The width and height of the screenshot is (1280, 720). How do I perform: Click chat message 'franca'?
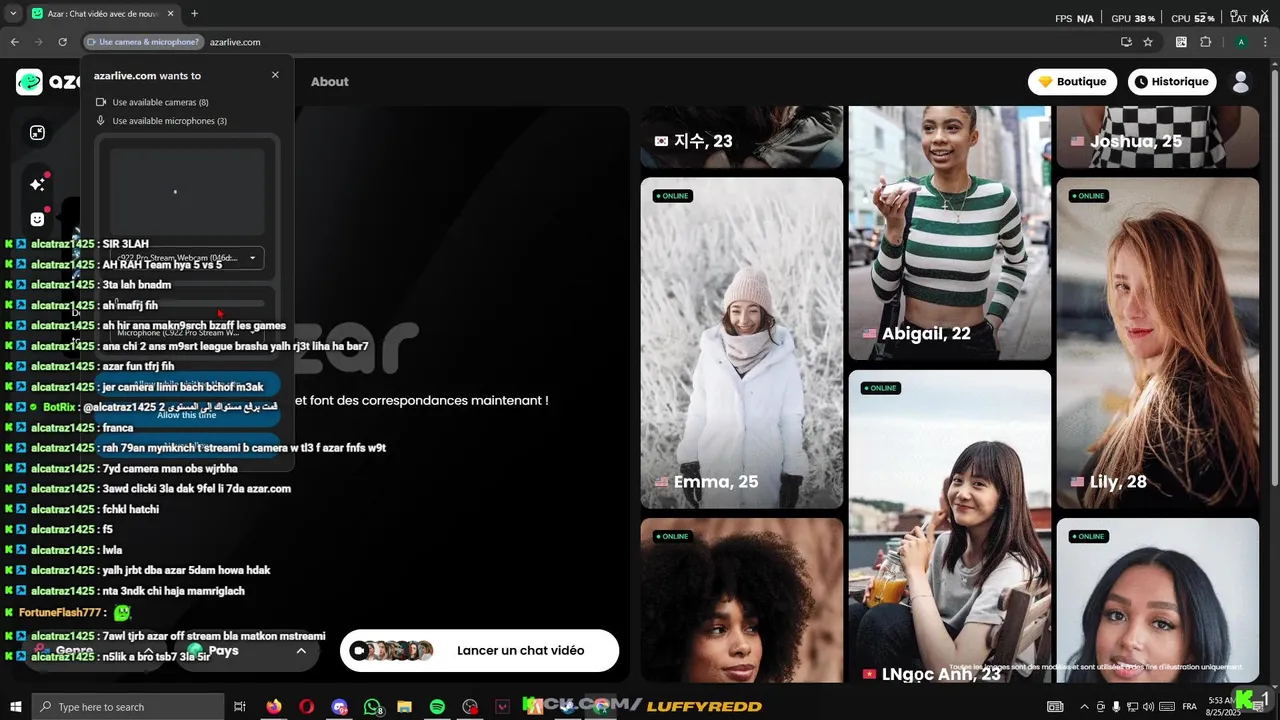click(118, 427)
